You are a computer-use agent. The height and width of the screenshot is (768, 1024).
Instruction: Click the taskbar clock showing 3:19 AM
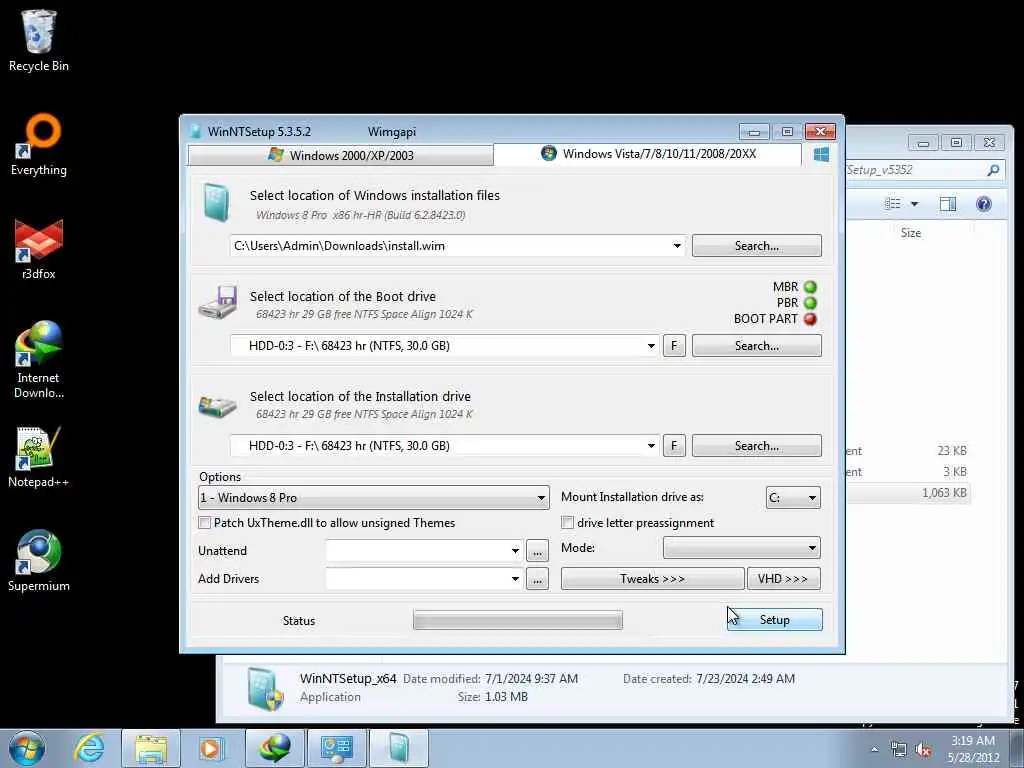(973, 749)
